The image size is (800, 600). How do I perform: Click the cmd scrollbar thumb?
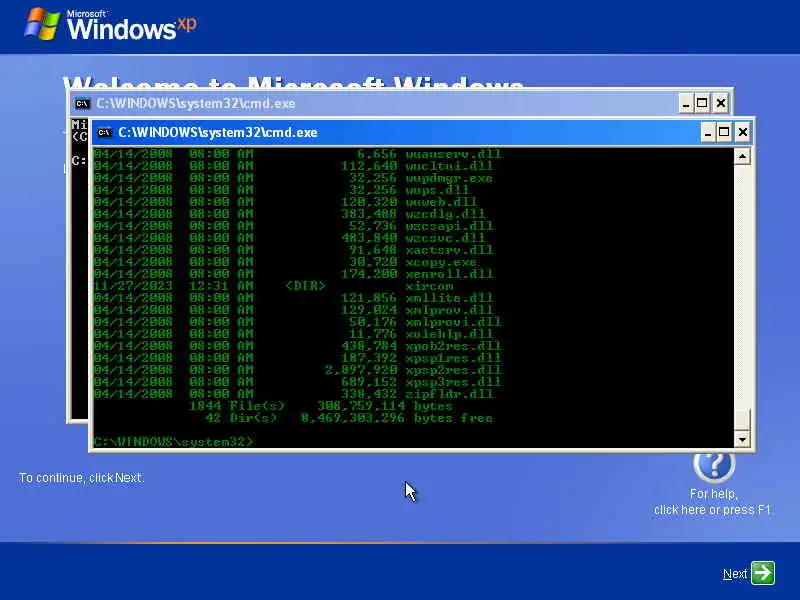742,419
